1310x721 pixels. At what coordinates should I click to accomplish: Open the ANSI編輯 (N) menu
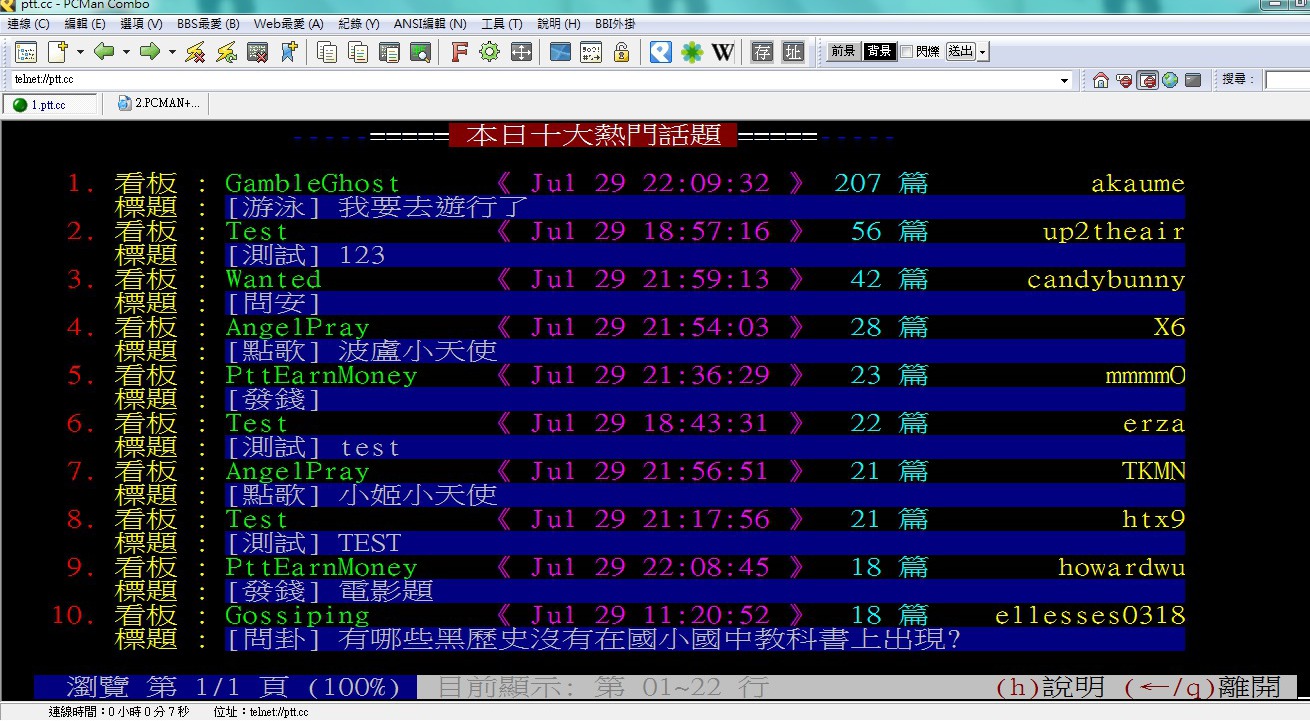click(430, 24)
